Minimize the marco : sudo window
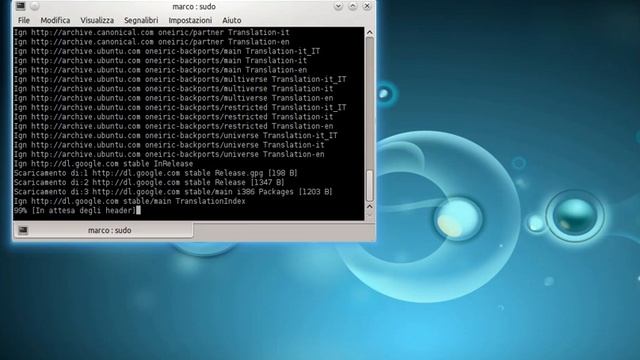This screenshot has height=360, width=640. coord(338,6)
